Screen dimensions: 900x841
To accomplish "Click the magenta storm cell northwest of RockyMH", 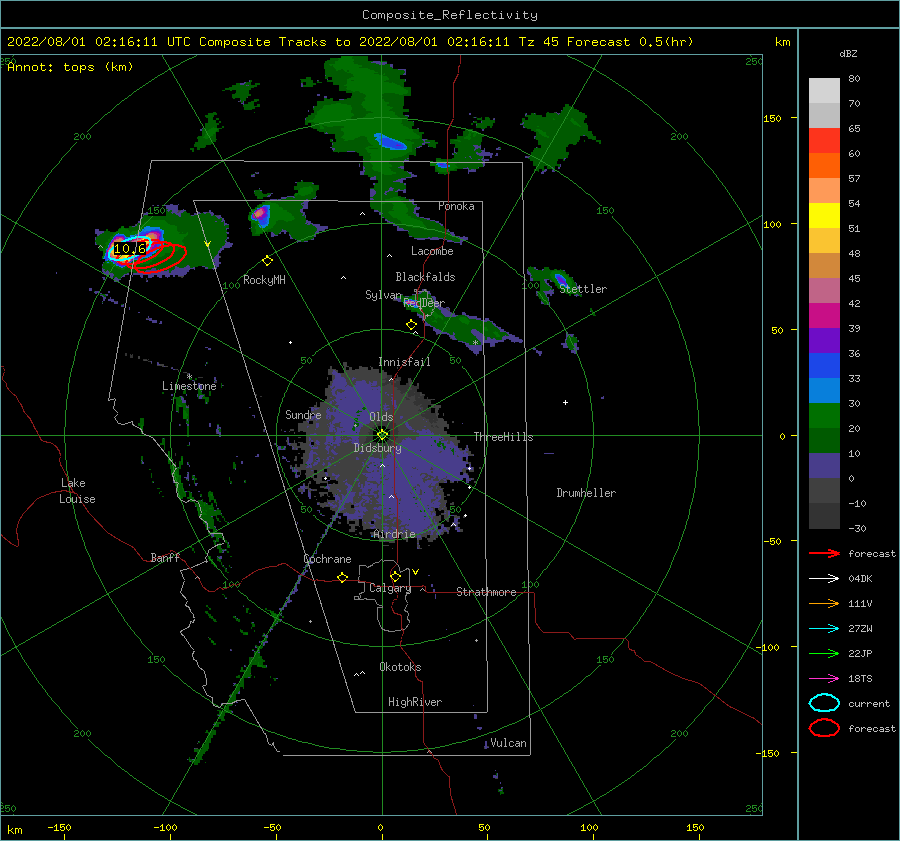I will tap(260, 214).
